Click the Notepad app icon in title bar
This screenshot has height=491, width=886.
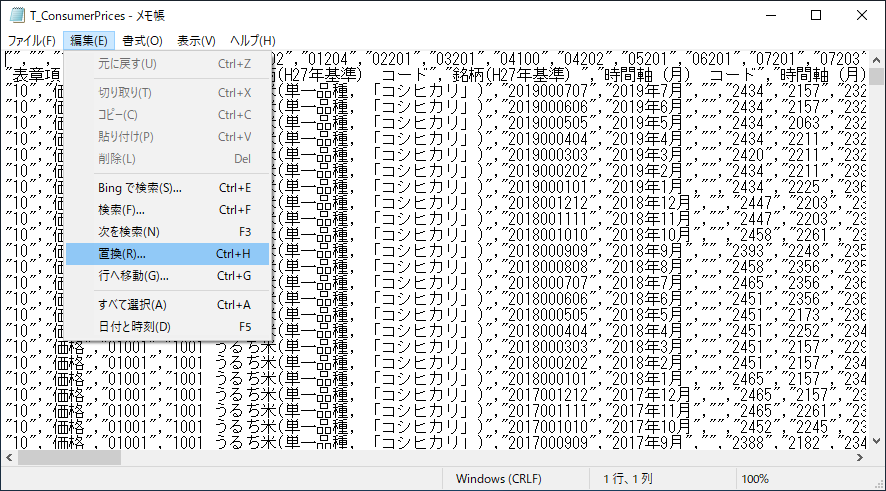[16, 15]
